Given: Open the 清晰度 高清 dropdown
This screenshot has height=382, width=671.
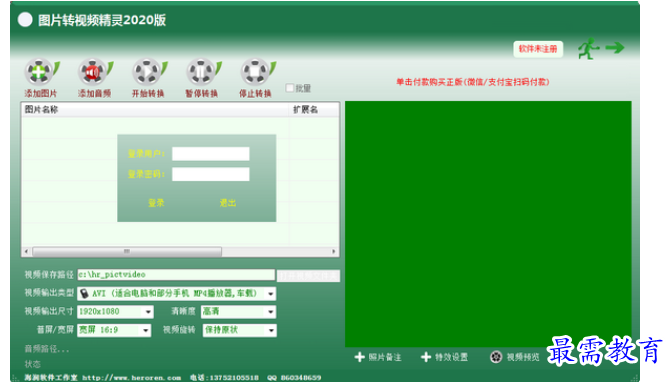Looking at the screenshot, I should (270, 312).
